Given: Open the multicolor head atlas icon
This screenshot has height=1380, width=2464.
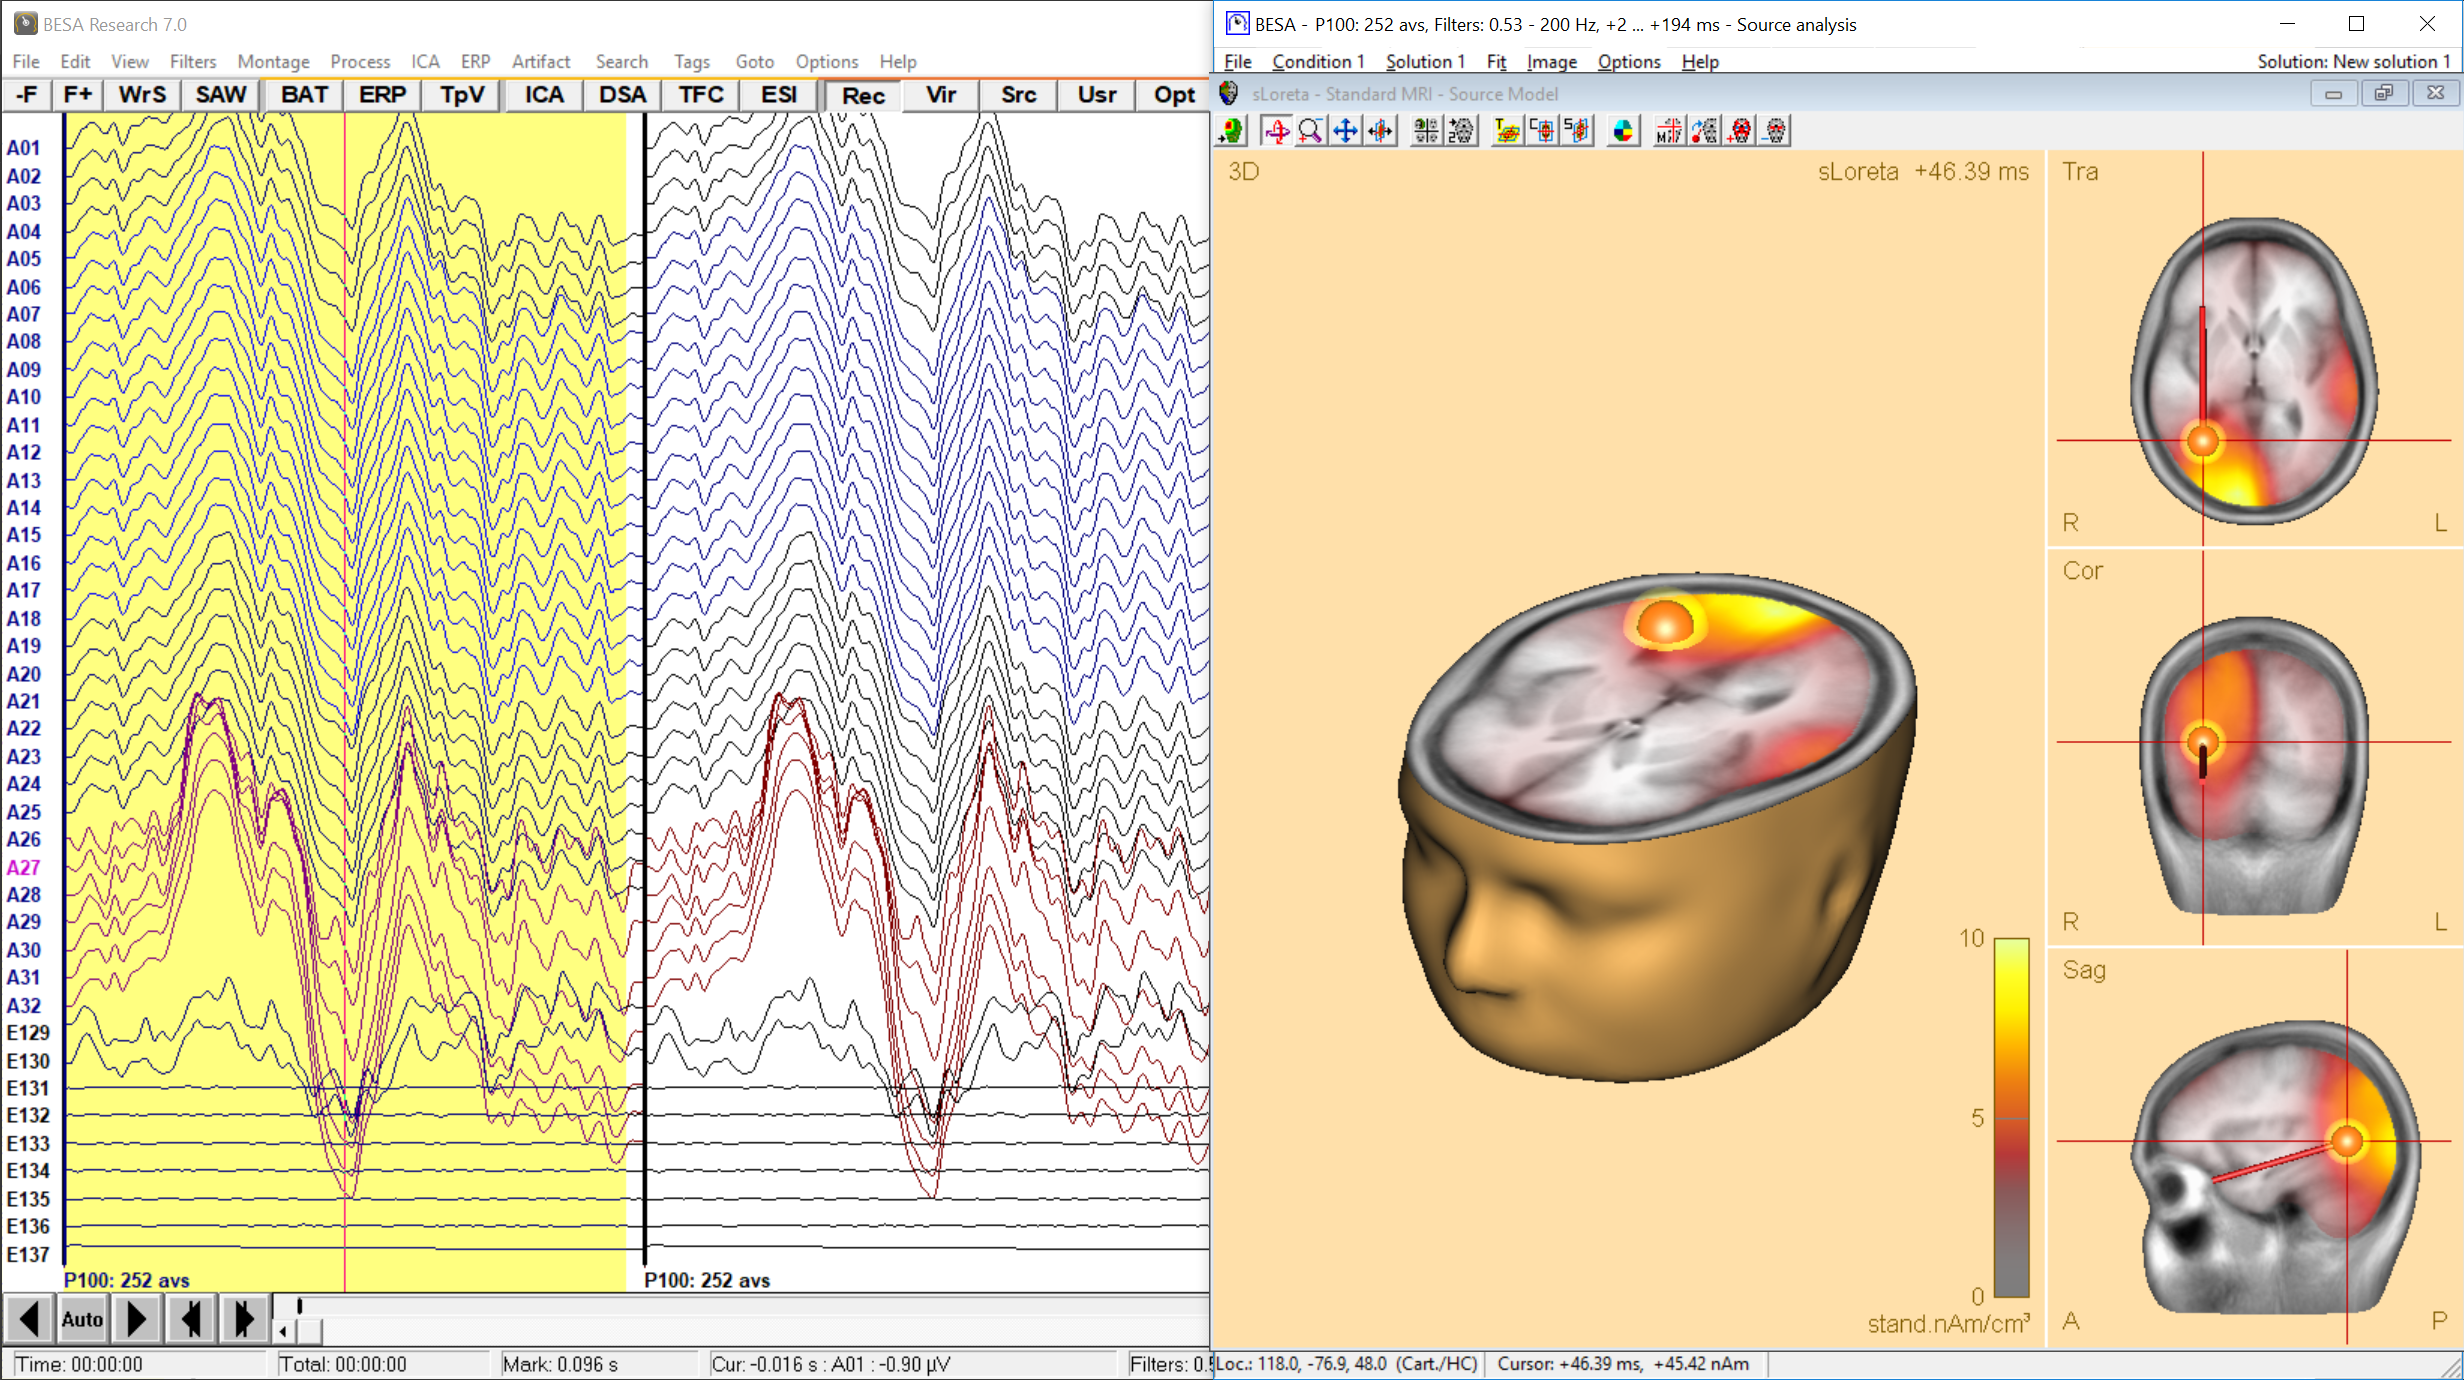Looking at the screenshot, I should [x=1623, y=131].
